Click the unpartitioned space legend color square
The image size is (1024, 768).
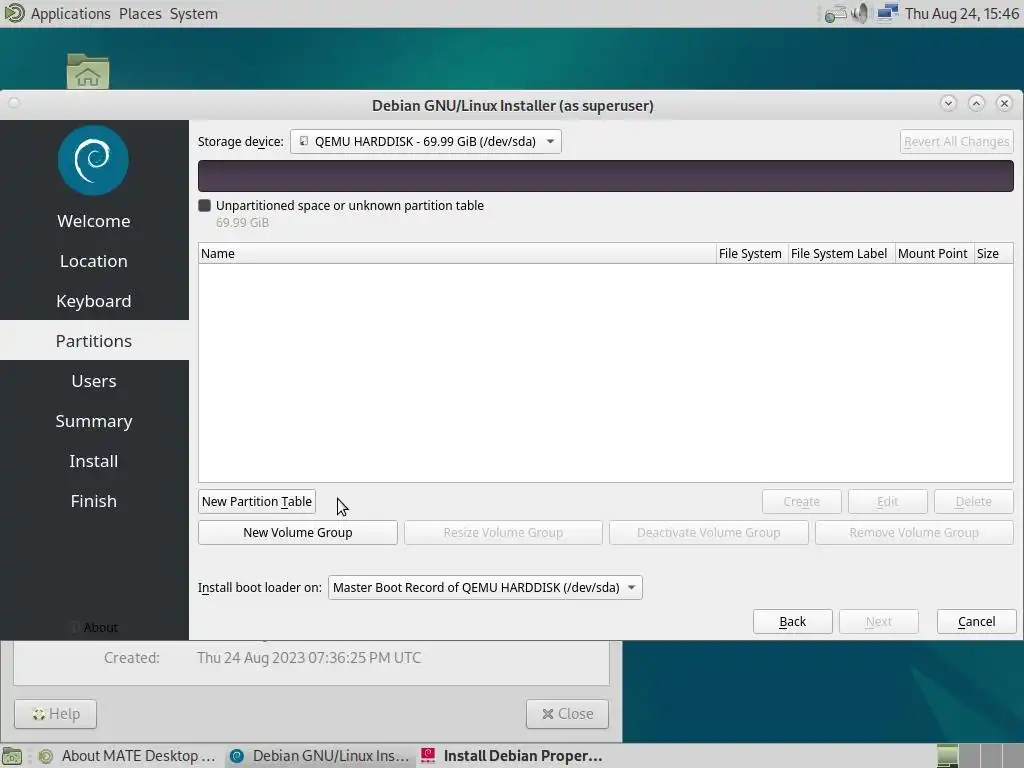(204, 206)
